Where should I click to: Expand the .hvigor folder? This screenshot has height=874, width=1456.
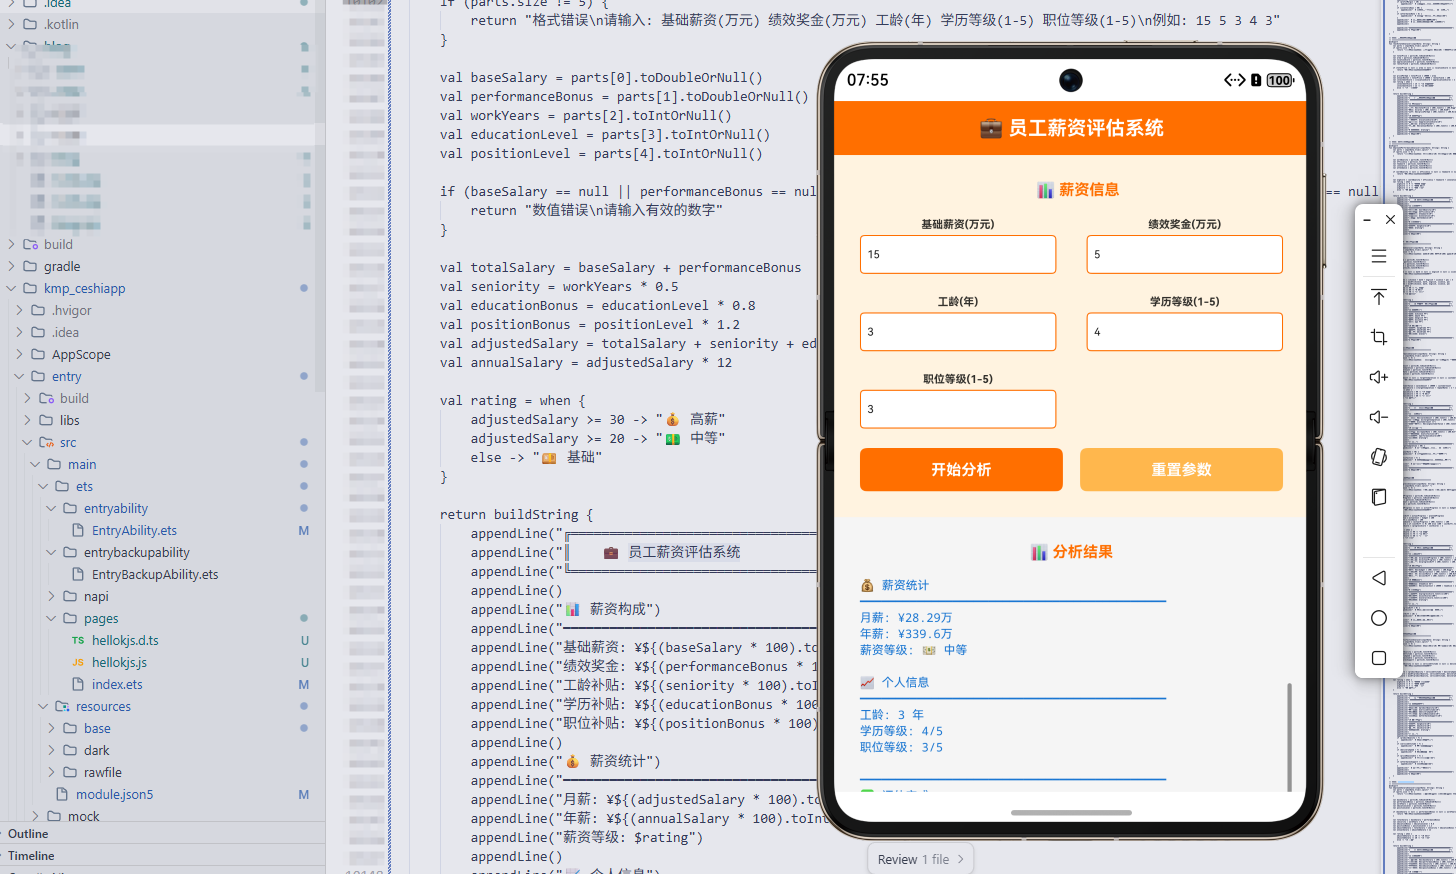click(19, 310)
